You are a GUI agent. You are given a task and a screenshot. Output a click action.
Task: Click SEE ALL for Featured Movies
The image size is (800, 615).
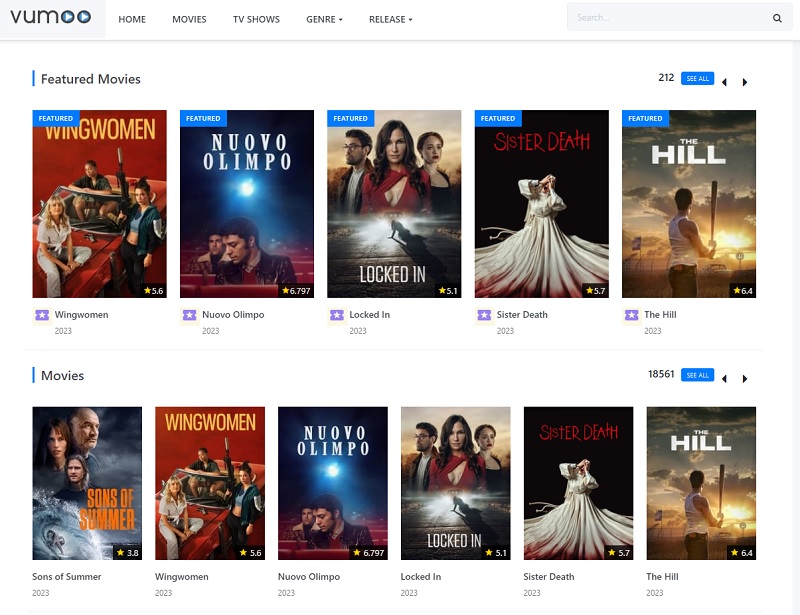(697, 79)
